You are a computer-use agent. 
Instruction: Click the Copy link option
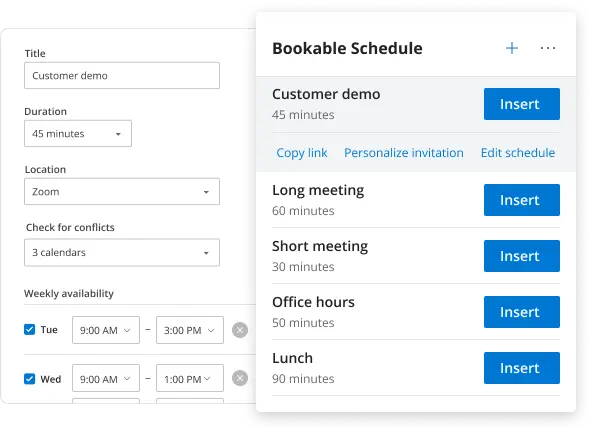point(302,153)
